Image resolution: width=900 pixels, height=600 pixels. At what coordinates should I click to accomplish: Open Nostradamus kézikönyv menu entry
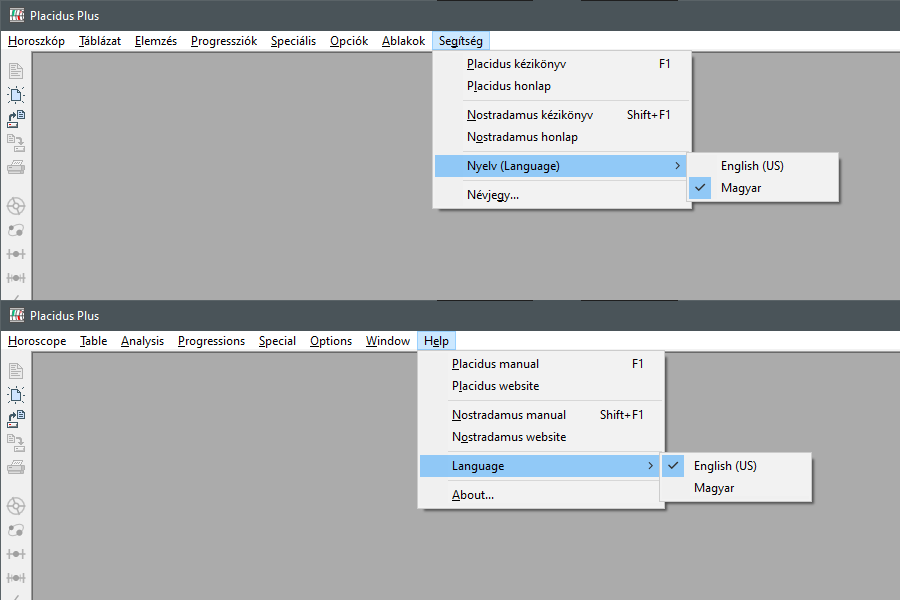coord(562,115)
